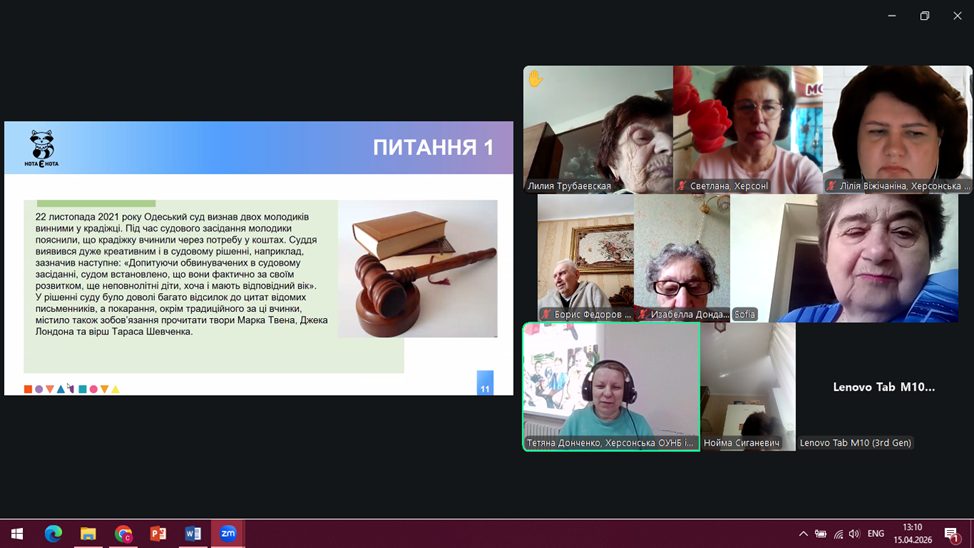
Task: Open the Windows notification center
Action: pos(952,534)
